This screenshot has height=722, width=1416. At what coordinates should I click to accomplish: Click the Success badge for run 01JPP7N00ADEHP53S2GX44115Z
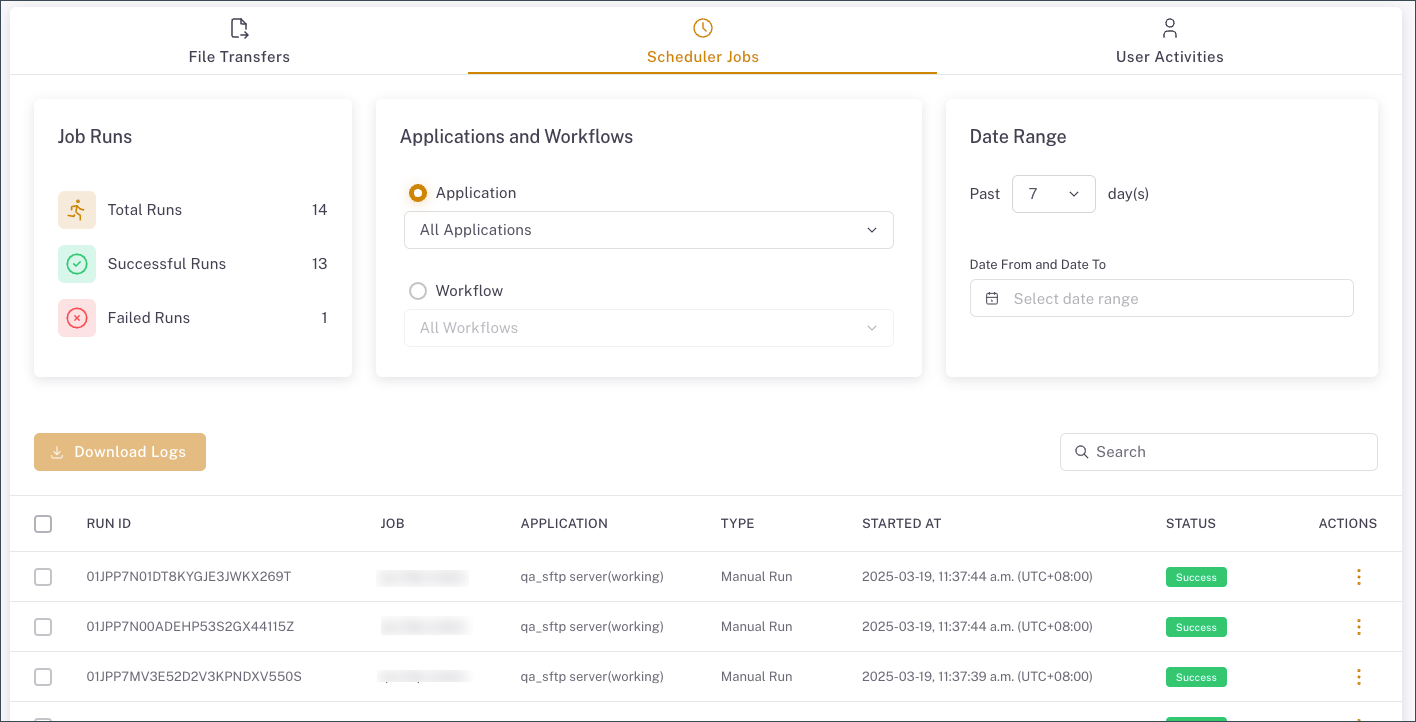pos(1196,627)
